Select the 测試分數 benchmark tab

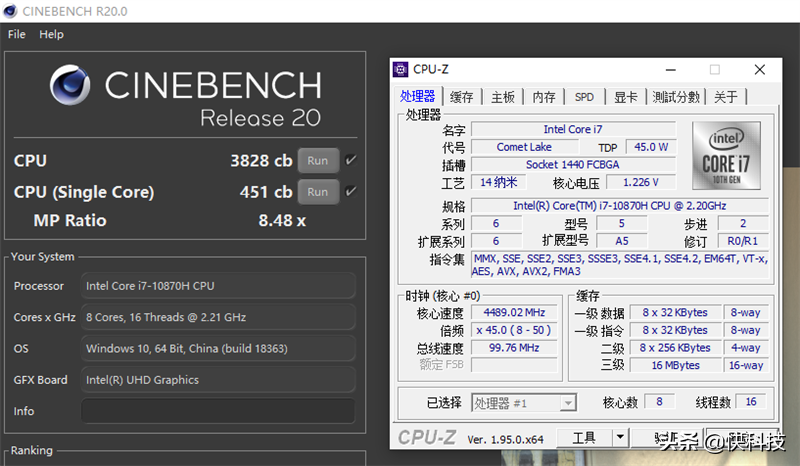(x=676, y=97)
